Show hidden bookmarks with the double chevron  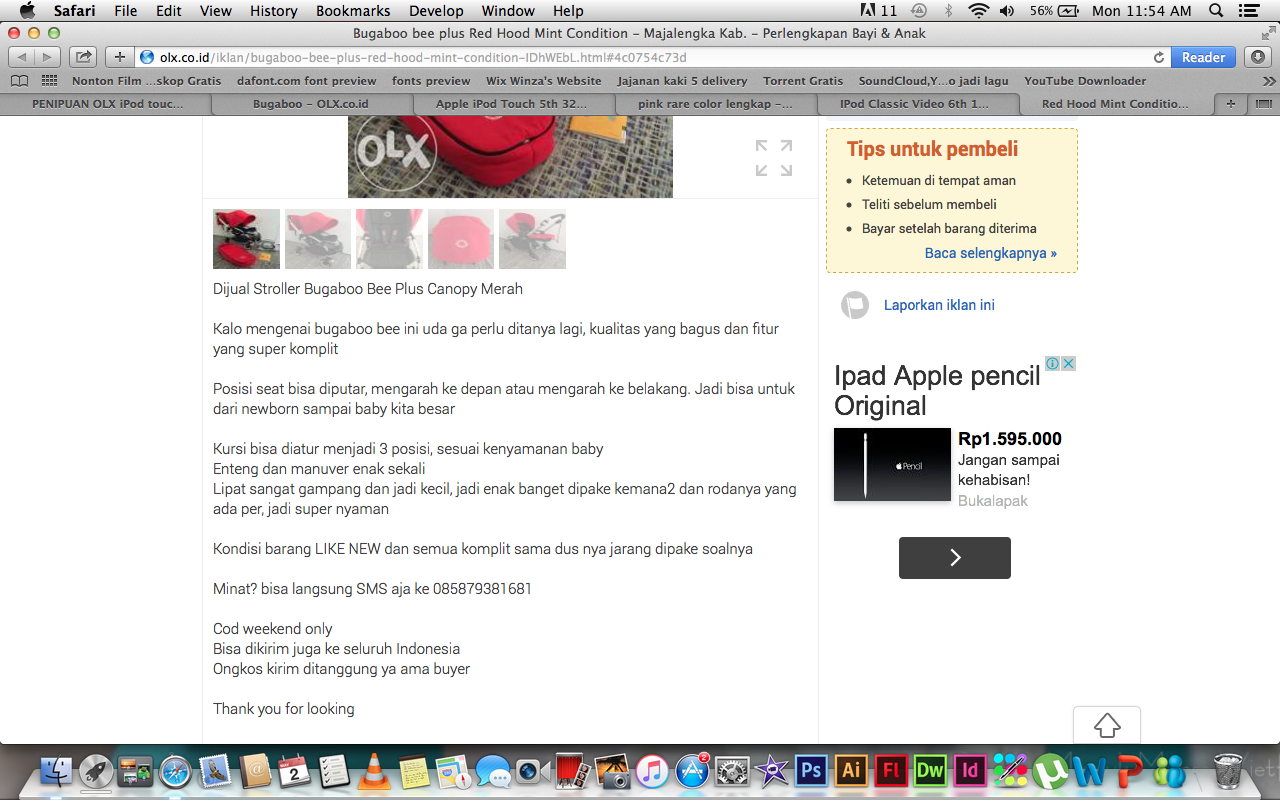tap(1268, 81)
